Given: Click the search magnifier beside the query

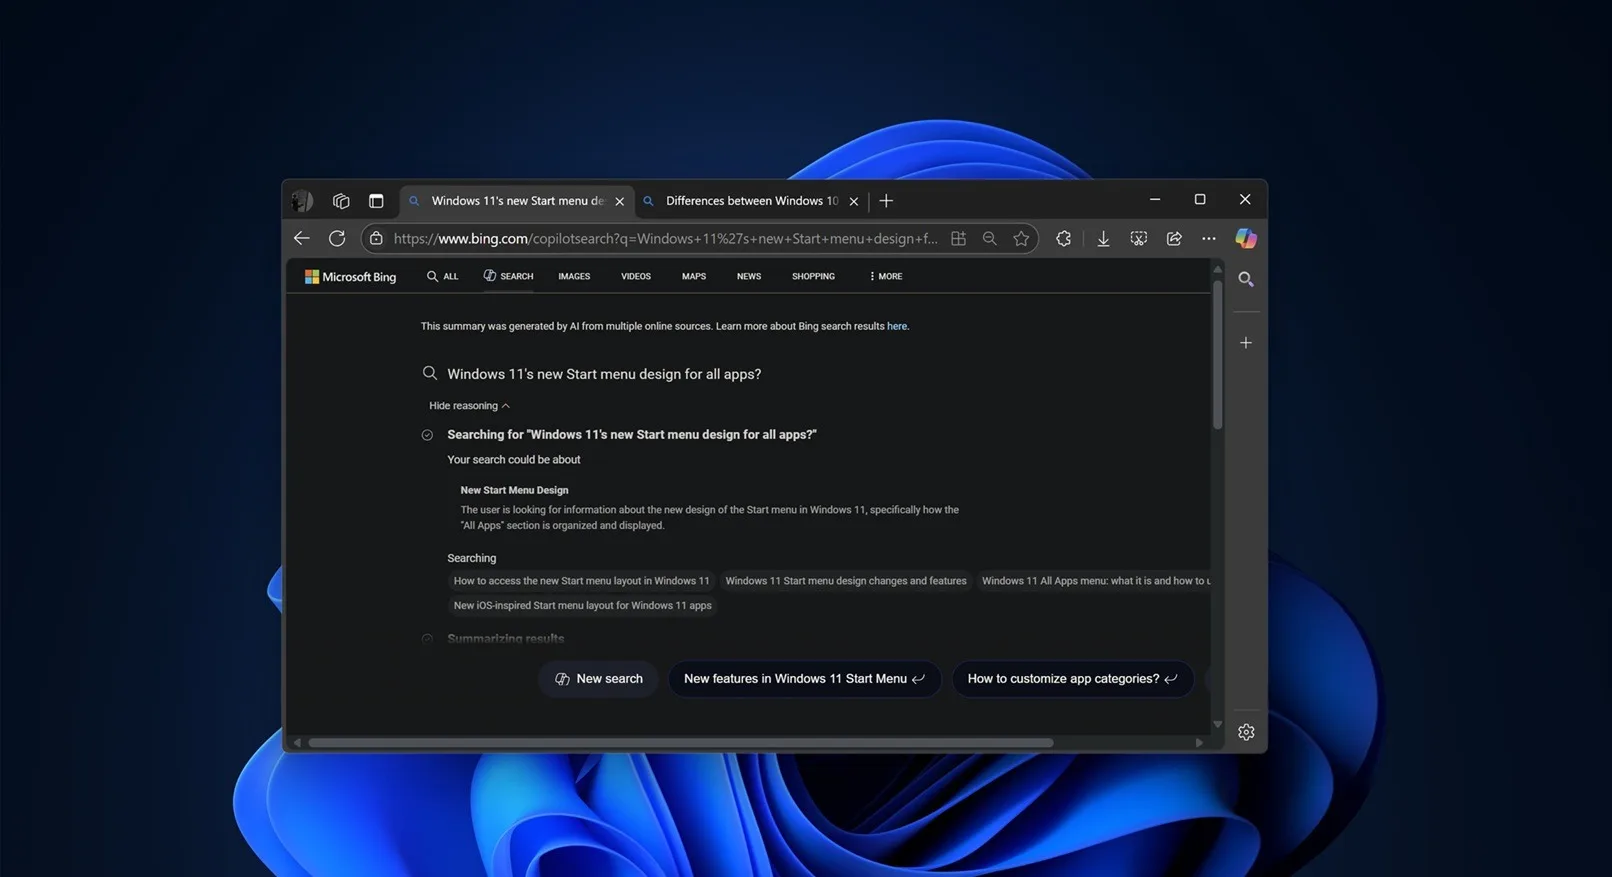Looking at the screenshot, I should tap(430, 373).
